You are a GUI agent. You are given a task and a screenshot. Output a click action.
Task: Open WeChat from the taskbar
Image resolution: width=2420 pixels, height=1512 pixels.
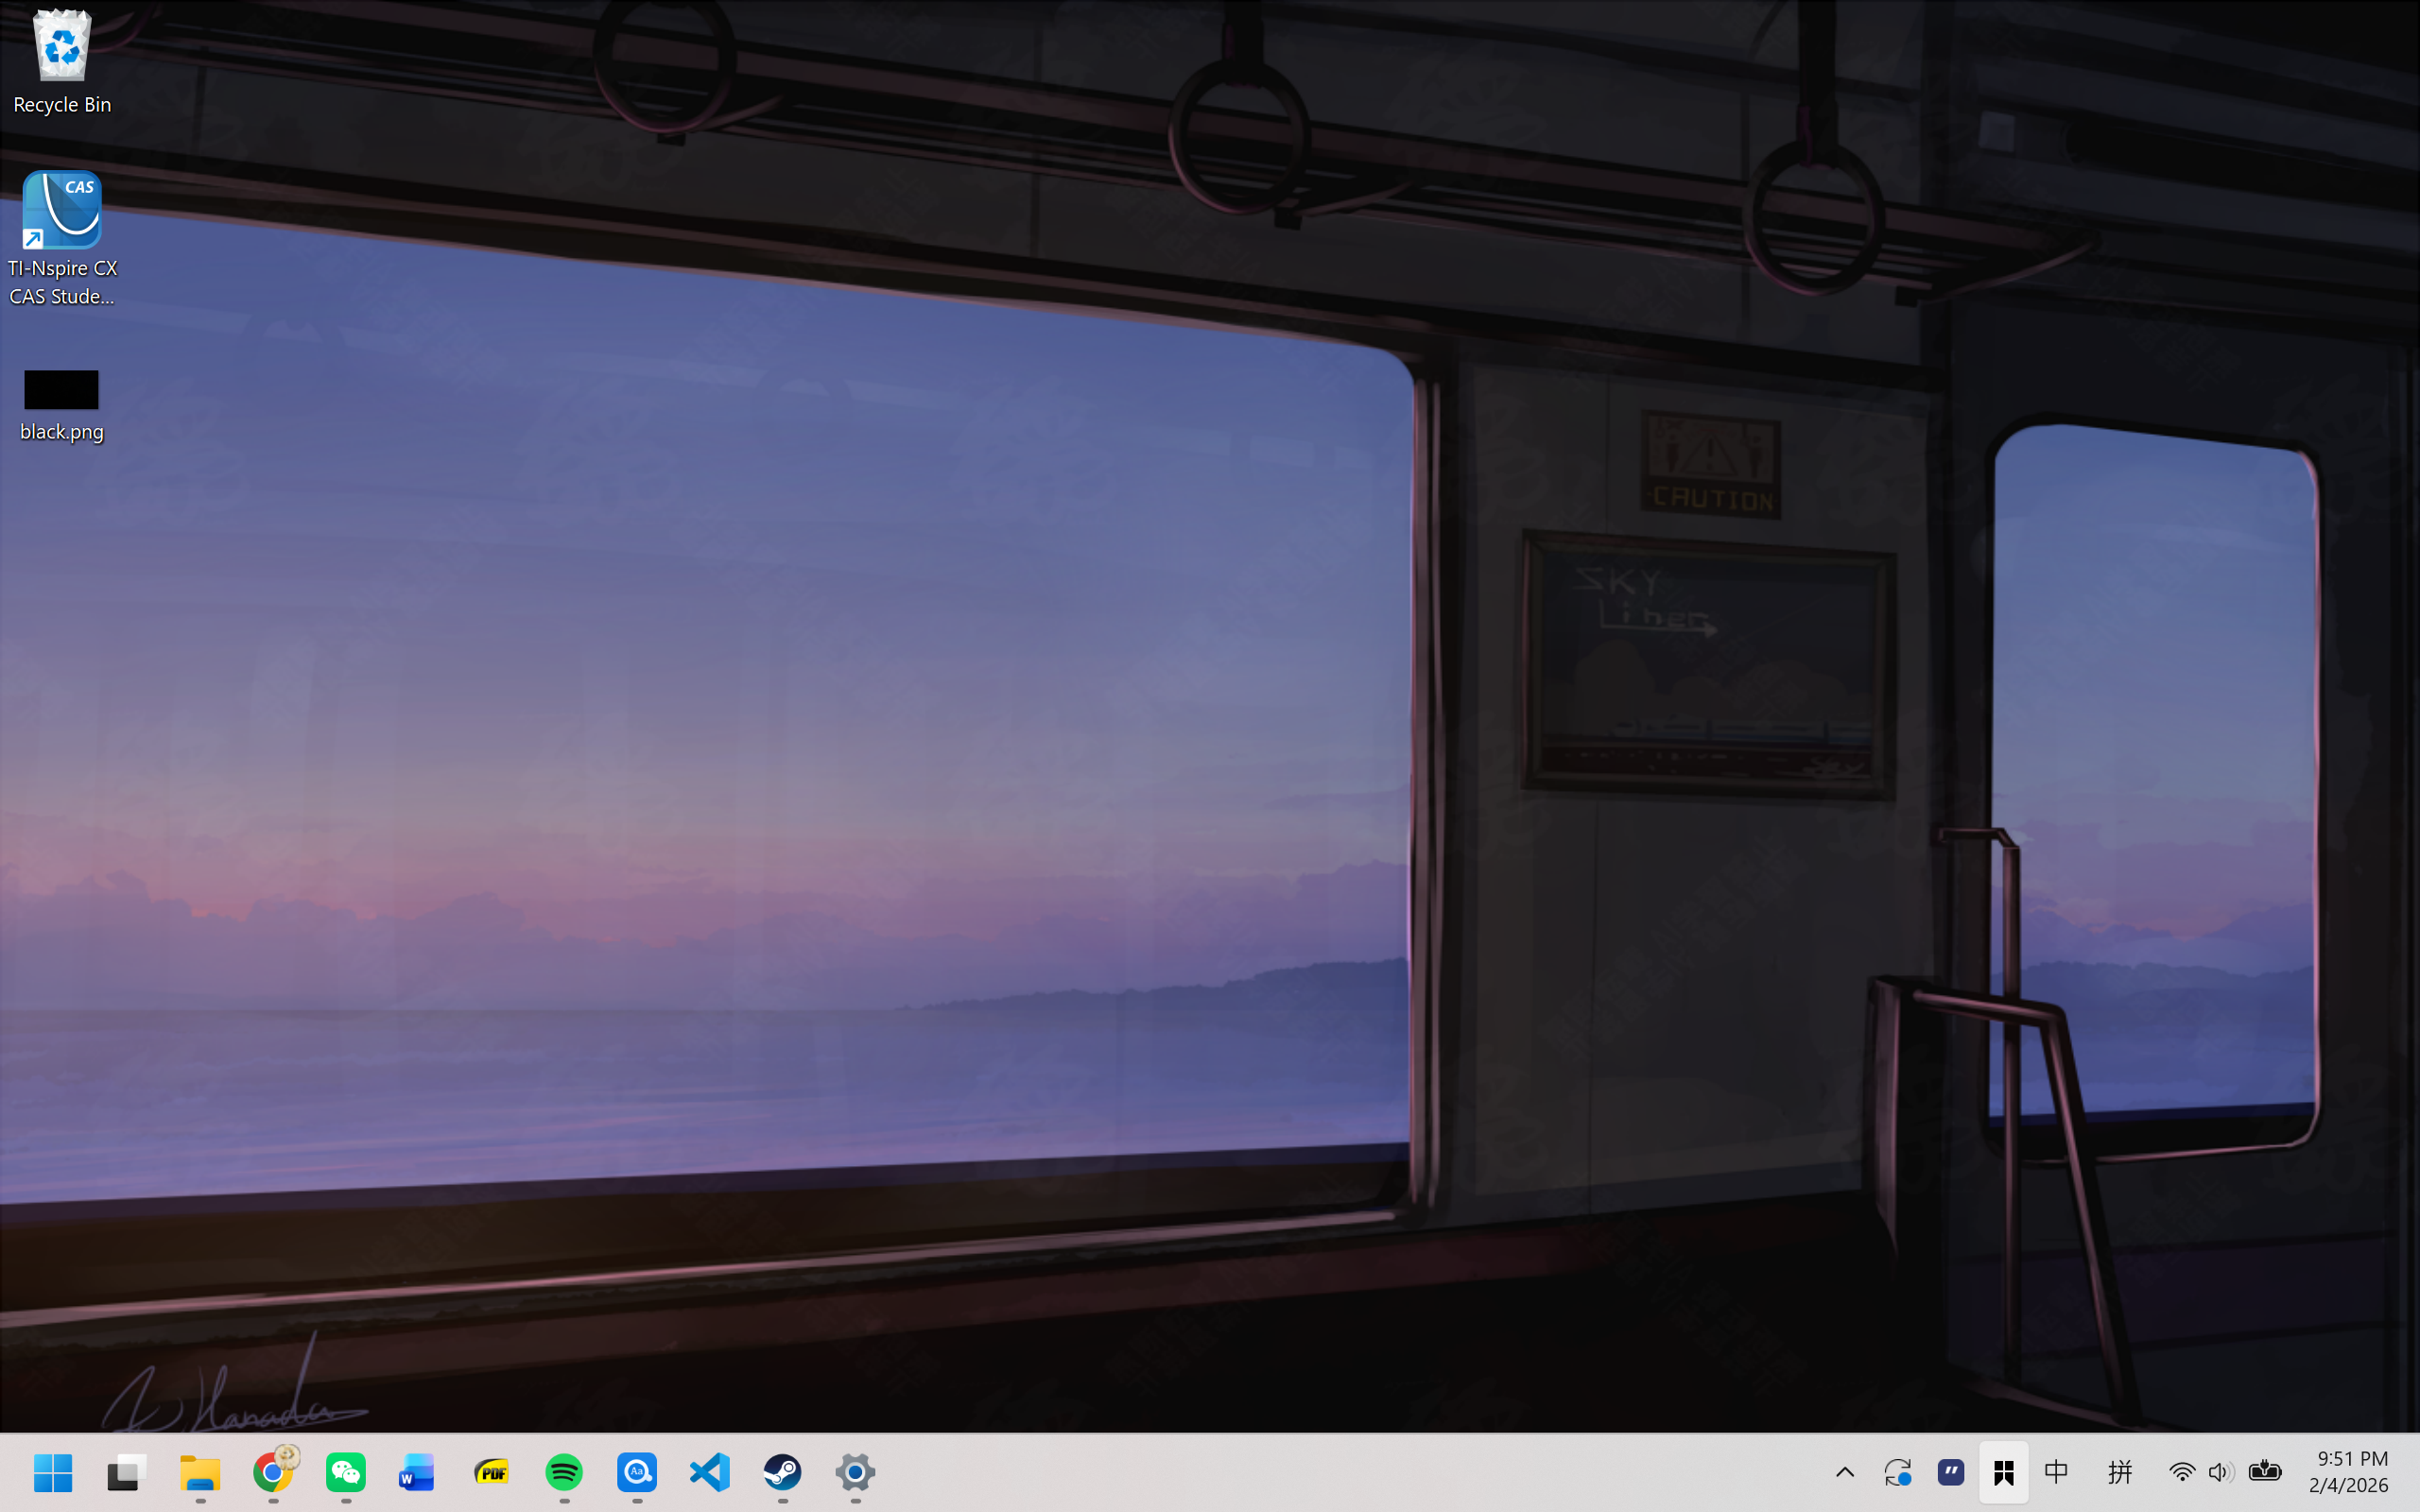pyautogui.click(x=346, y=1472)
